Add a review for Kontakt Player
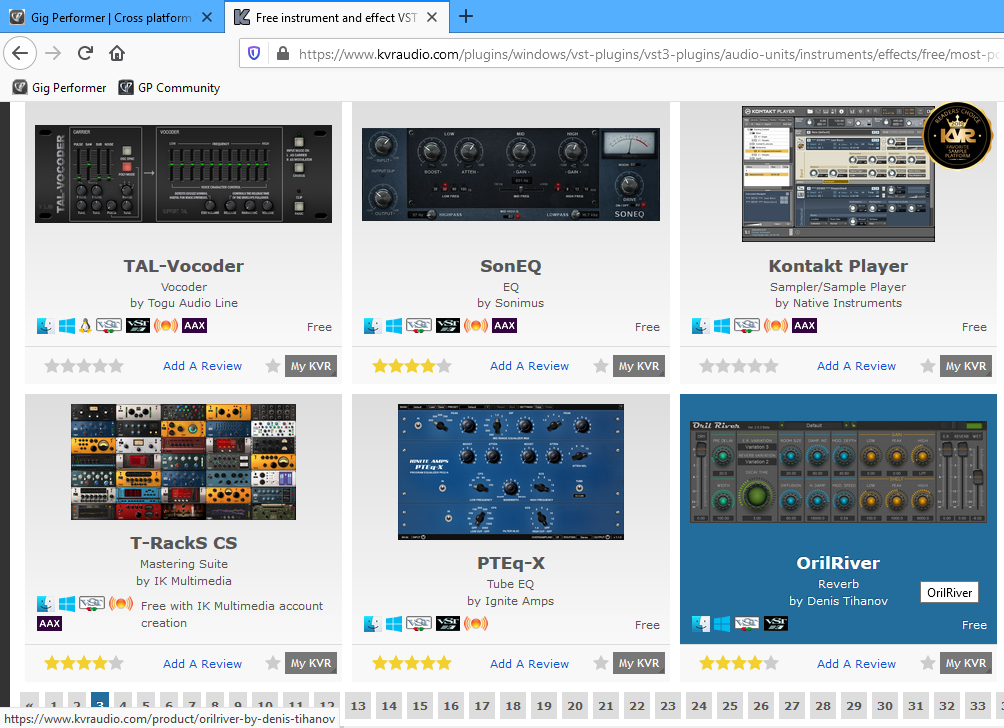Screen dimensions: 1004x728 [x=856, y=366]
